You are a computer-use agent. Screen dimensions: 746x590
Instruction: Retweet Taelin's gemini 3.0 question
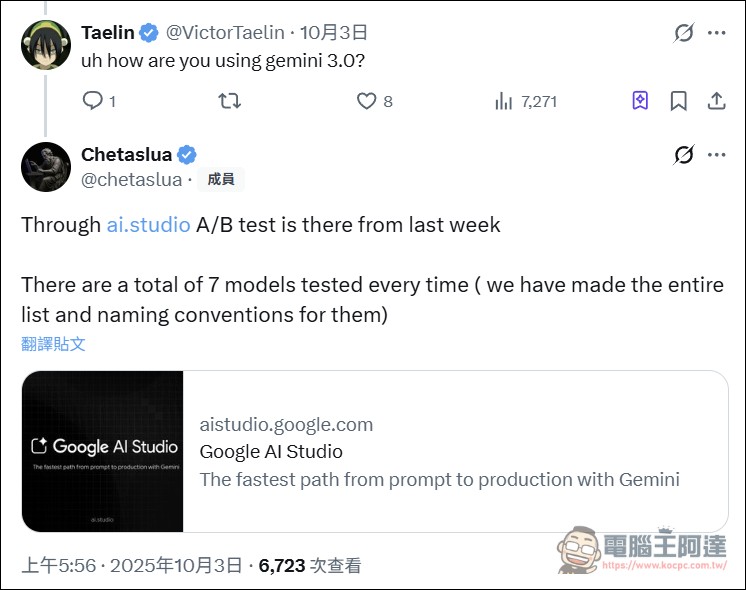[229, 101]
